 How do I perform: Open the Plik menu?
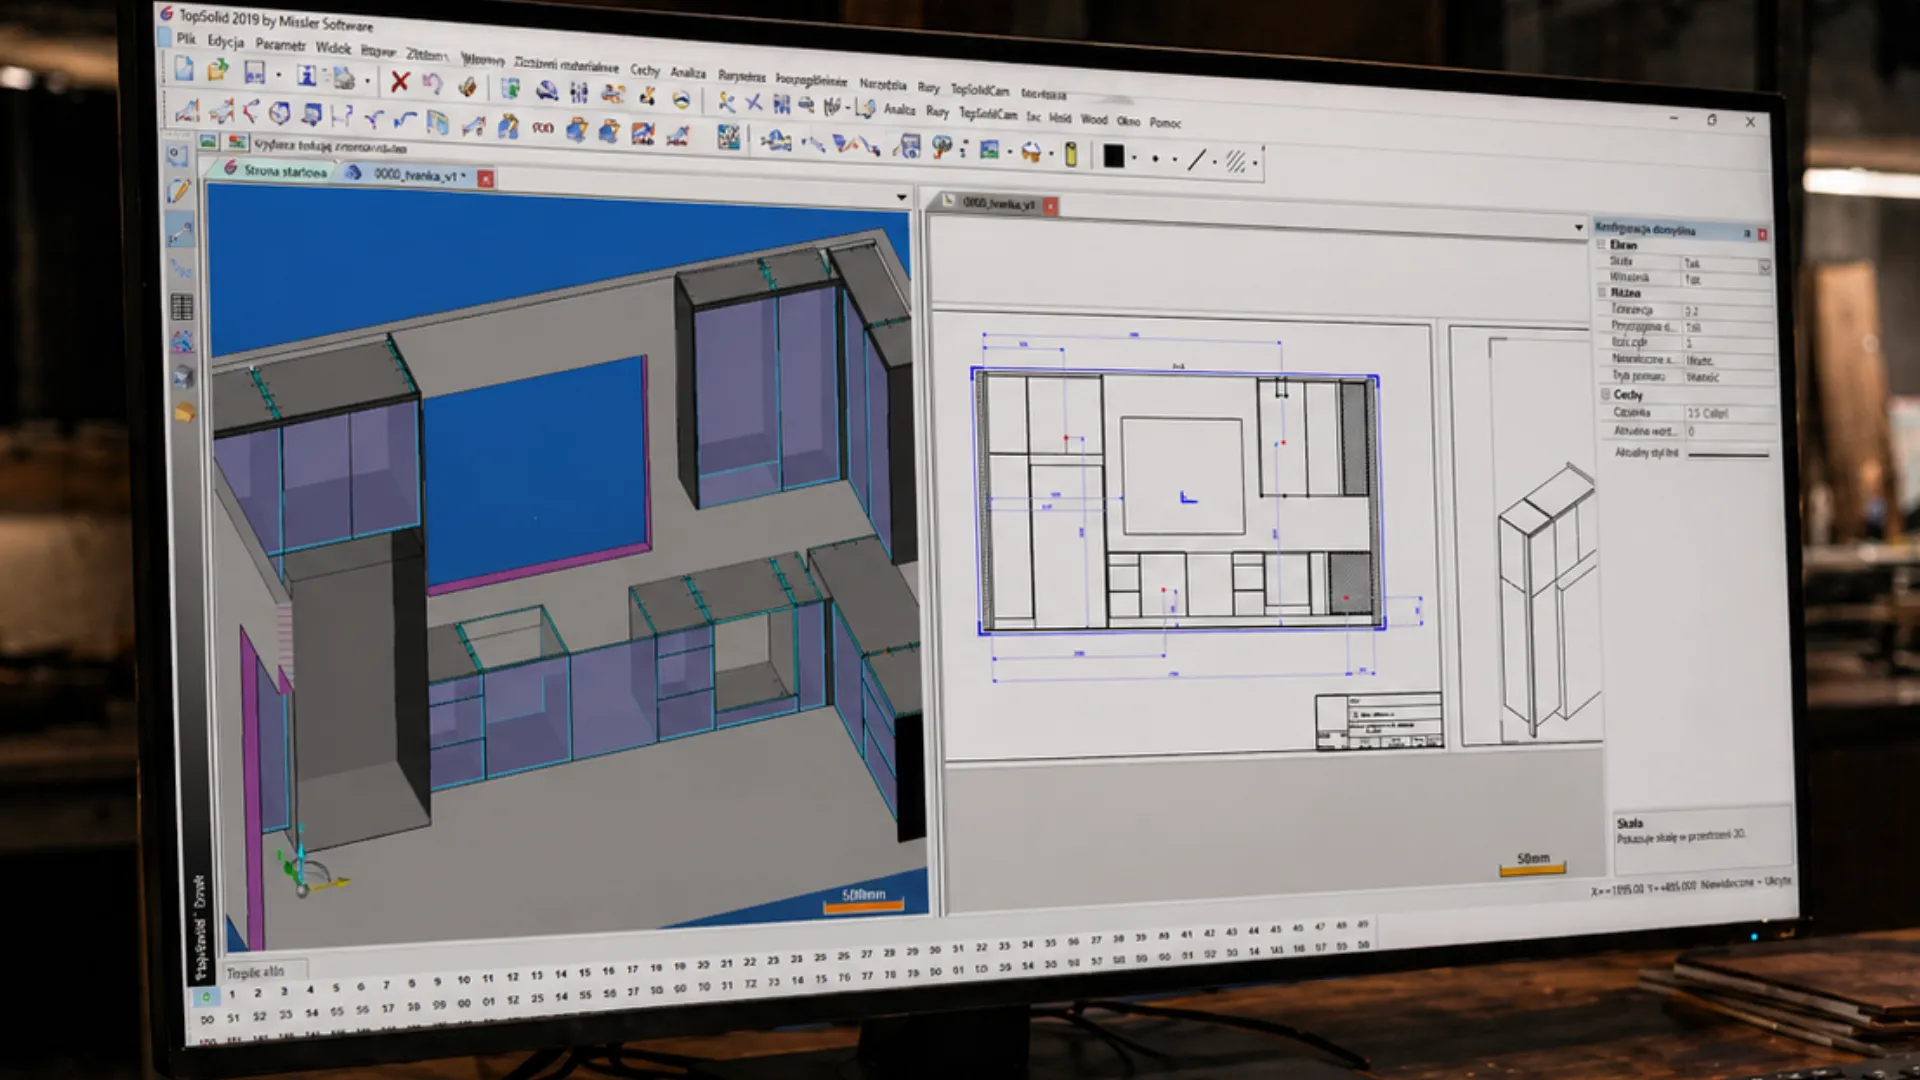point(186,38)
